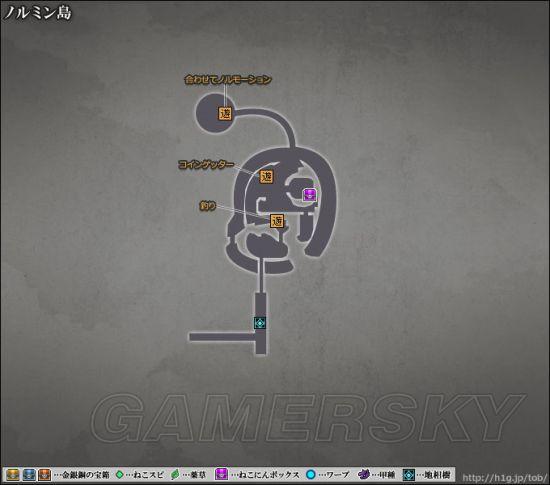
Task: Click the silver treasure chest legend icon
Action: click(29, 475)
